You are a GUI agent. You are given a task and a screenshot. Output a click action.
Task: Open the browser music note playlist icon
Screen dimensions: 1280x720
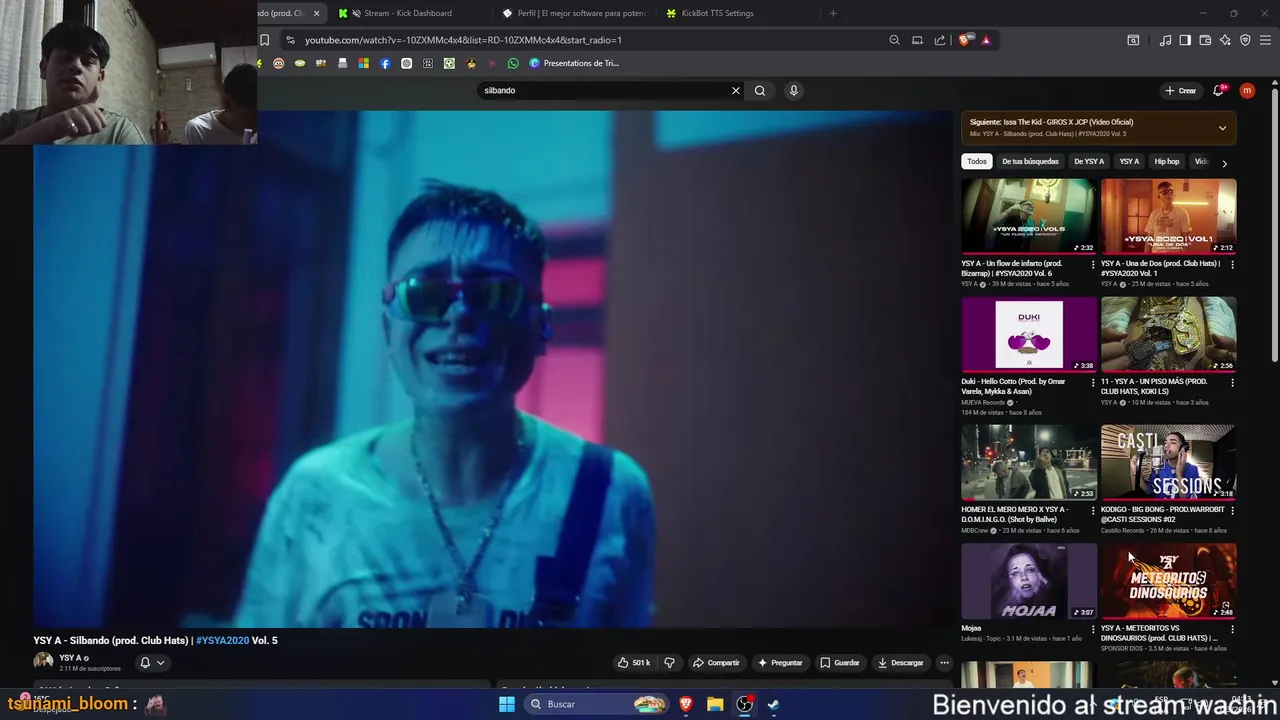point(1165,40)
